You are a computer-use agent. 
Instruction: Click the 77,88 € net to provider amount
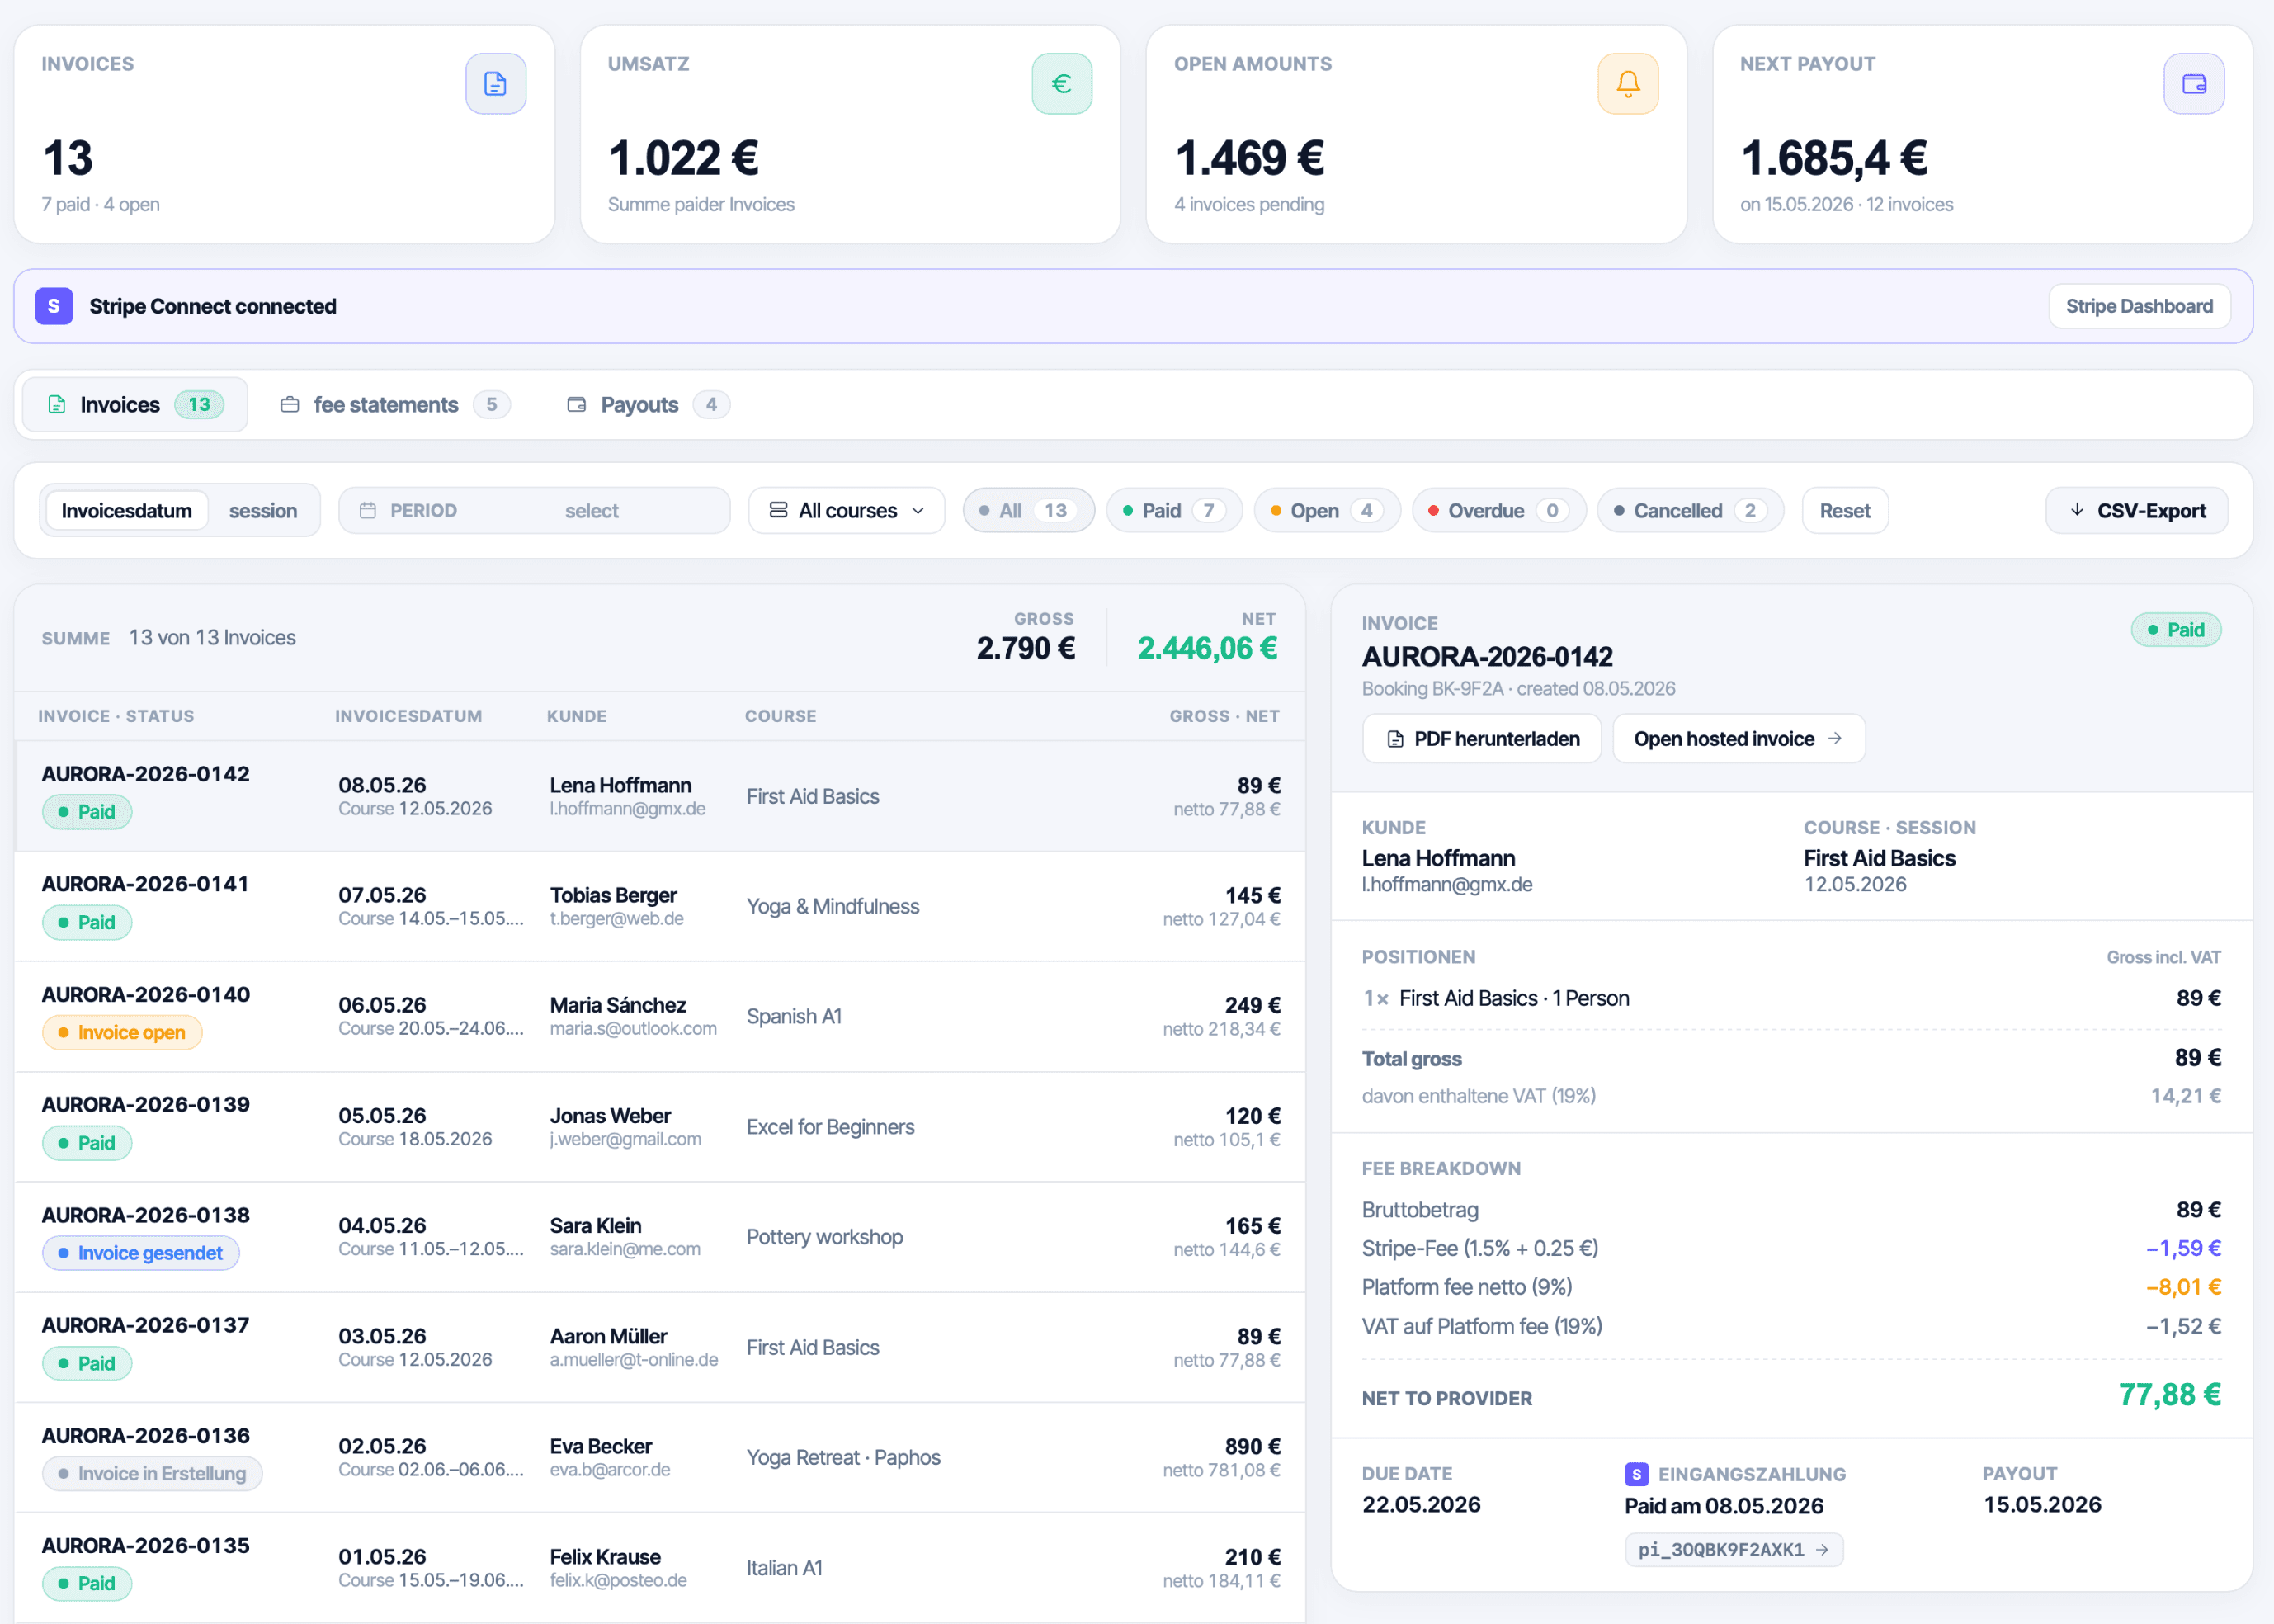[x=2169, y=1395]
